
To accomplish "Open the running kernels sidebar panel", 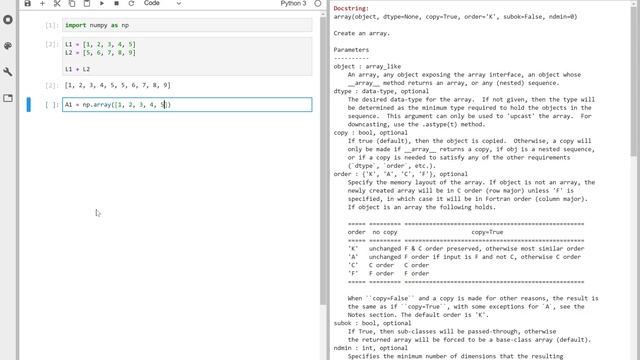I will [8, 20].
